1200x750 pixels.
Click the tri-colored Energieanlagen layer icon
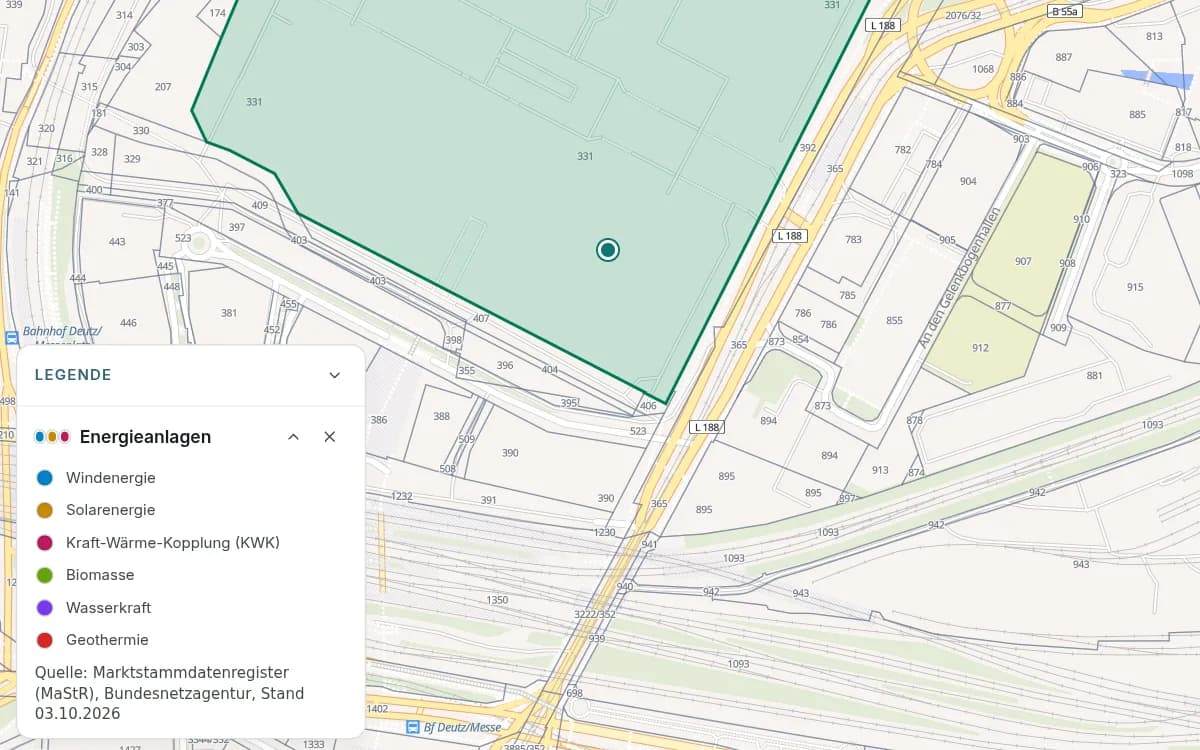click(x=52, y=437)
